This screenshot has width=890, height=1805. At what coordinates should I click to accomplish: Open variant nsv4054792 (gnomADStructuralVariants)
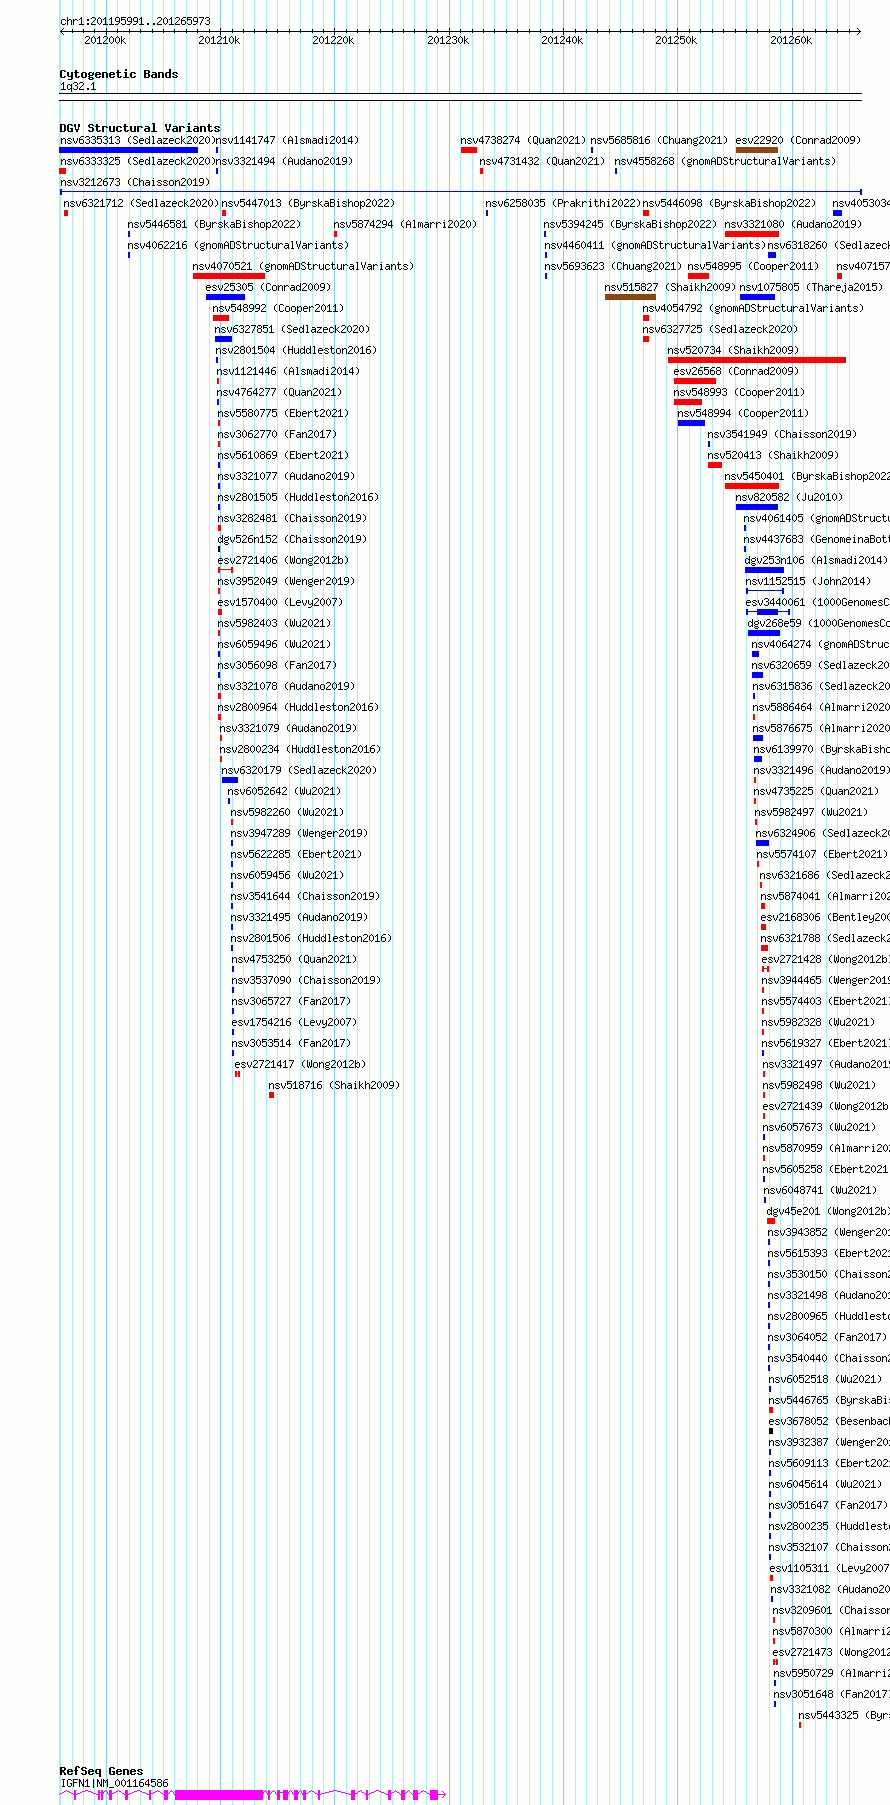(x=753, y=308)
